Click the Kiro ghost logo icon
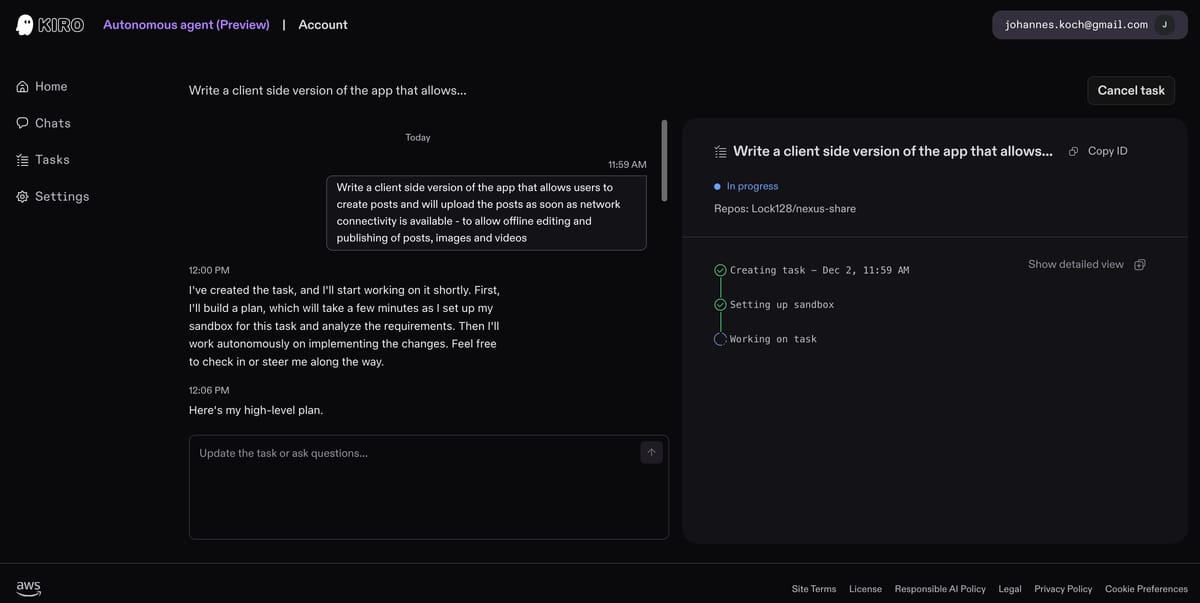The height and width of the screenshot is (603, 1200). click(25, 25)
